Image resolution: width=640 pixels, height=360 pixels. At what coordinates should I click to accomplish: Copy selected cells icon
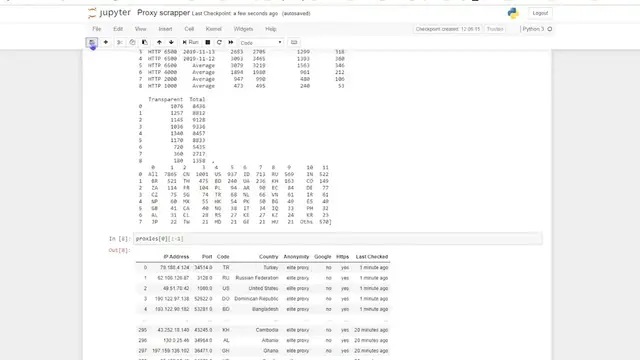[132, 42]
